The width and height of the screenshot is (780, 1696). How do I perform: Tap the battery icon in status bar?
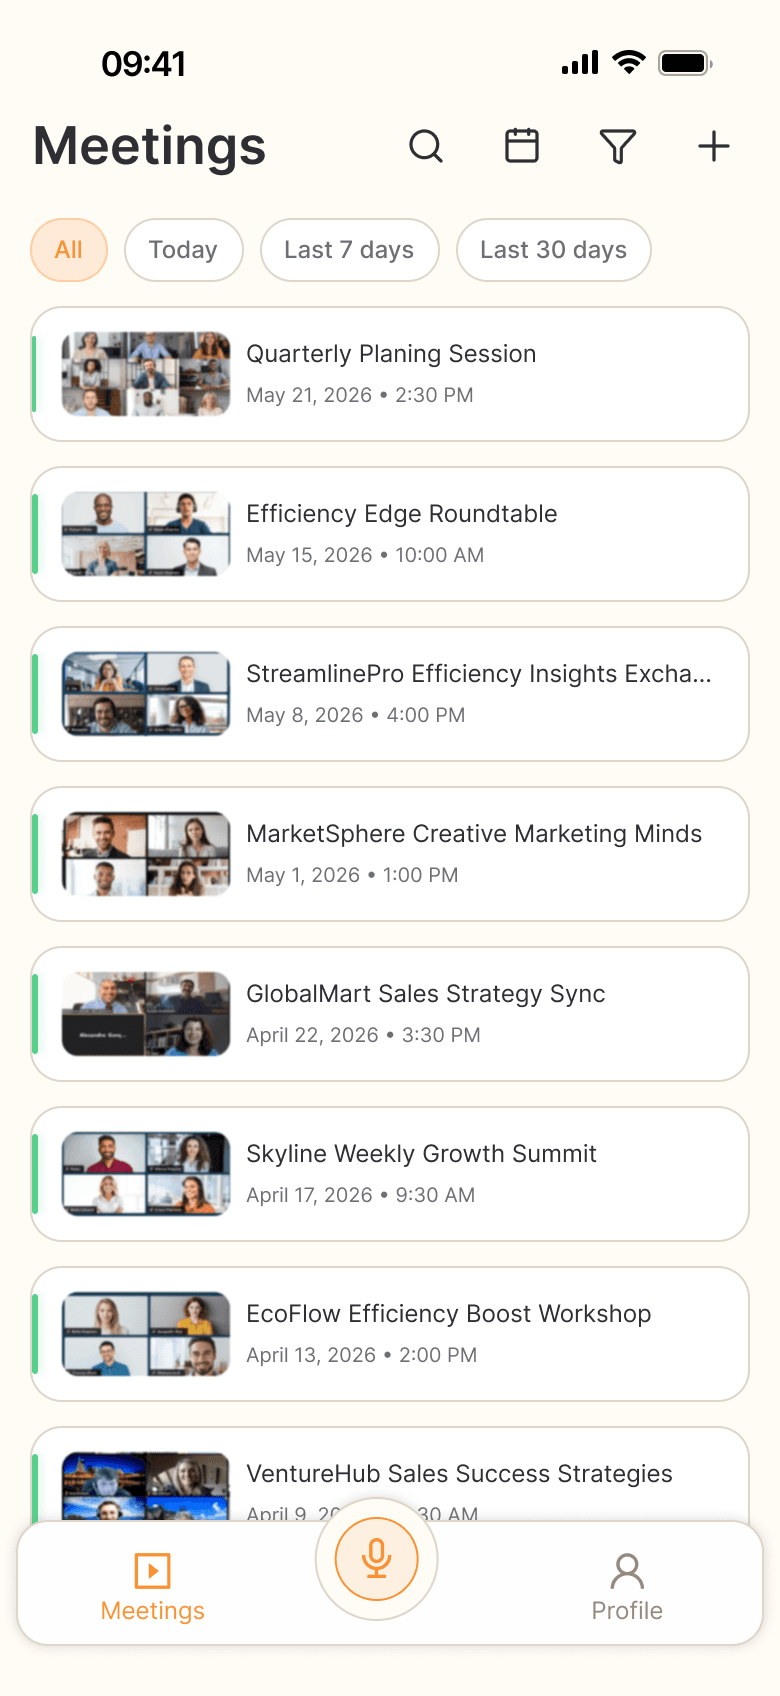pyautogui.click(x=685, y=63)
